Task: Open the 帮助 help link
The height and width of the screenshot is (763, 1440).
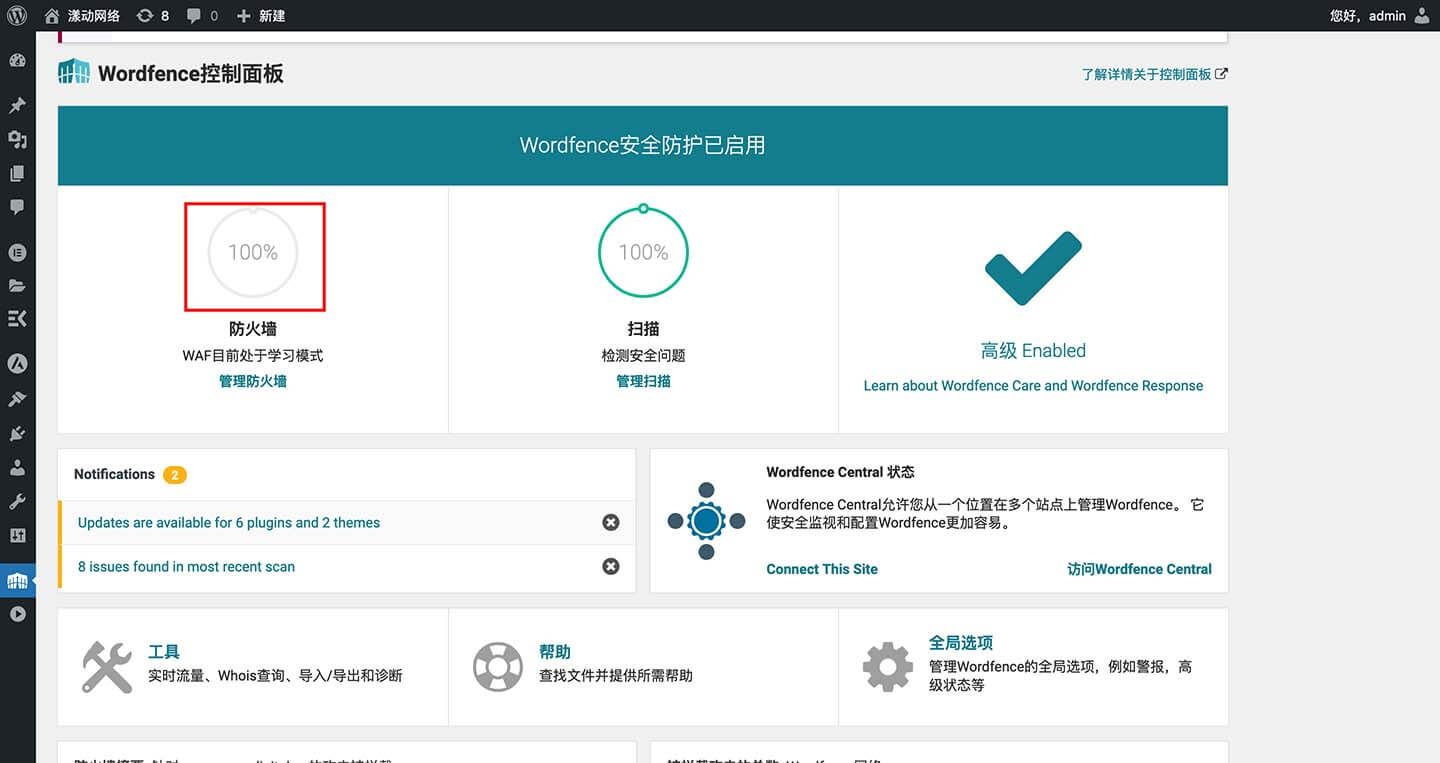Action: (555, 652)
